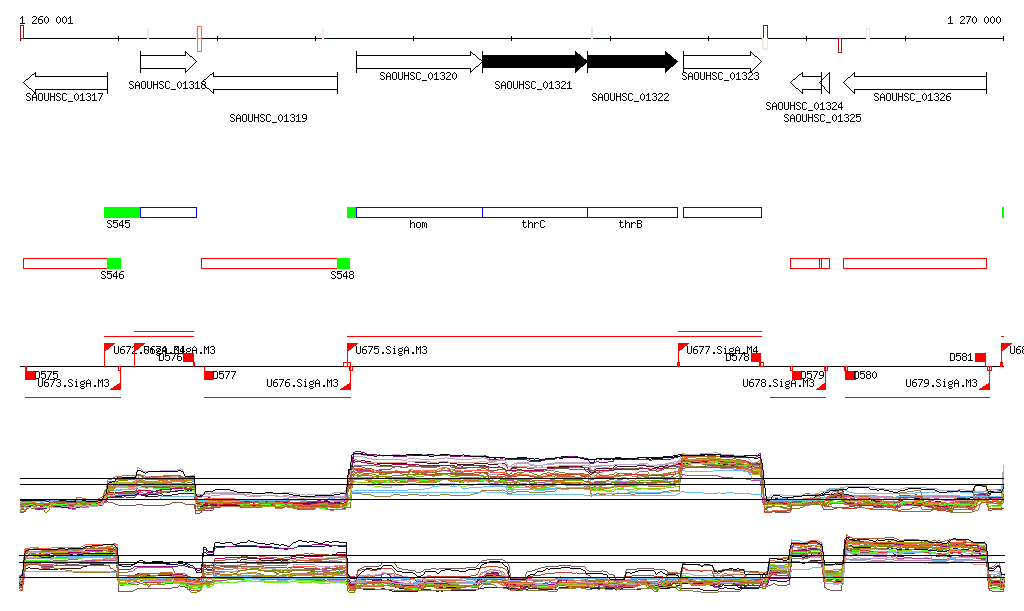Select the green S545 segment
The image size is (1024, 611).
point(122,212)
